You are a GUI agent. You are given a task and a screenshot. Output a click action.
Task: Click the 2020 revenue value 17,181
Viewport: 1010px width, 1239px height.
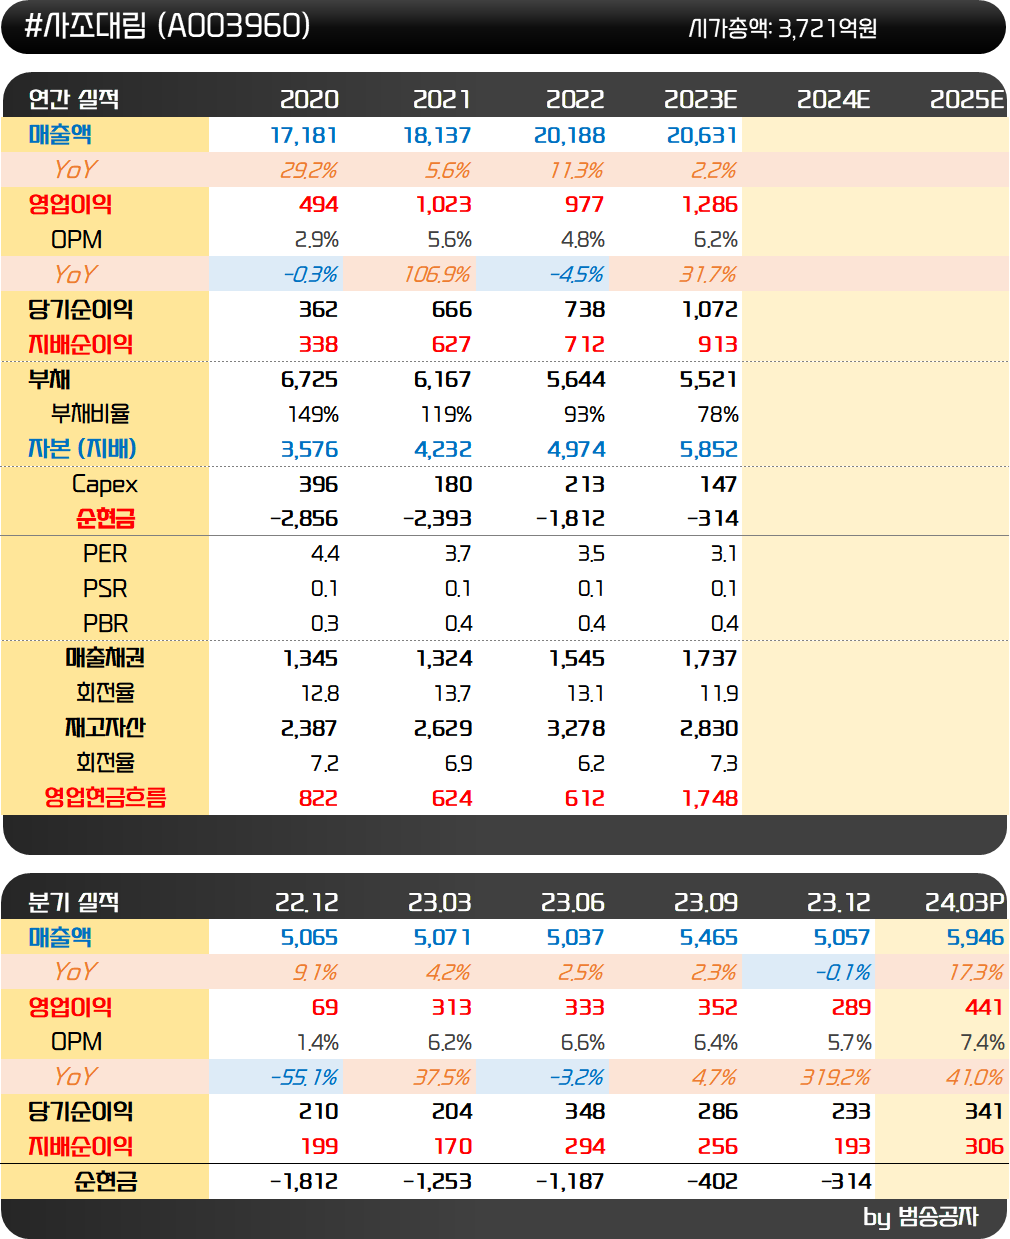coord(304,135)
